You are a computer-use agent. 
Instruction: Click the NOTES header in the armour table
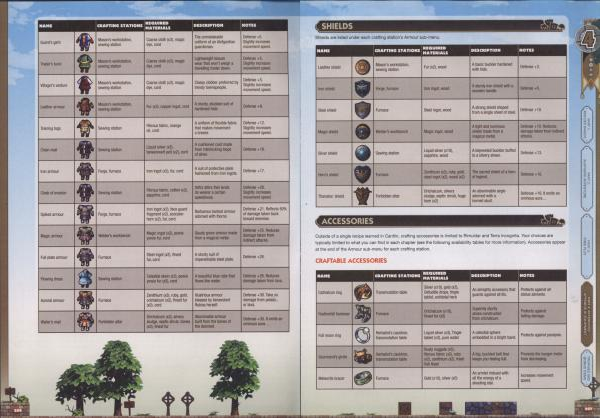click(249, 26)
